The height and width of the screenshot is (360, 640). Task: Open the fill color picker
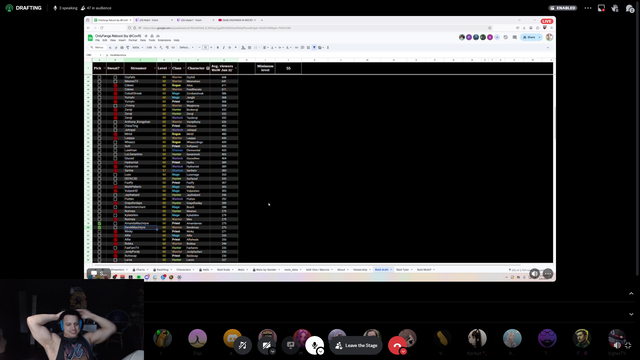click(x=243, y=47)
